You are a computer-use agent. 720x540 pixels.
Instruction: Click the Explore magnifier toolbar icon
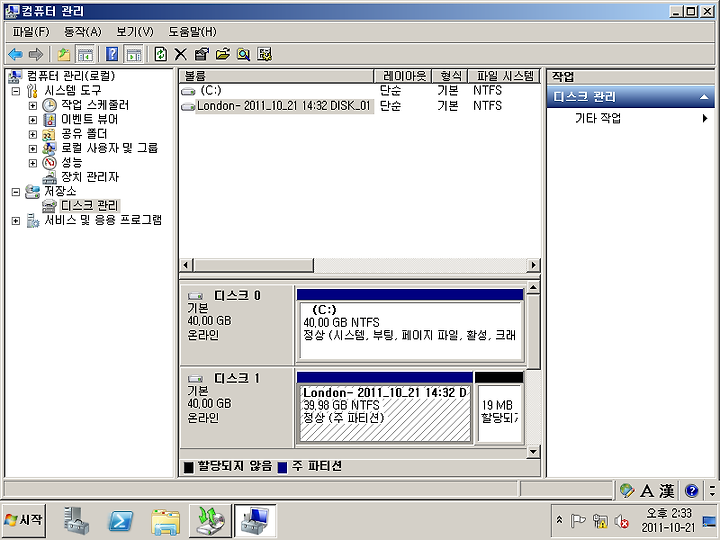click(243, 54)
